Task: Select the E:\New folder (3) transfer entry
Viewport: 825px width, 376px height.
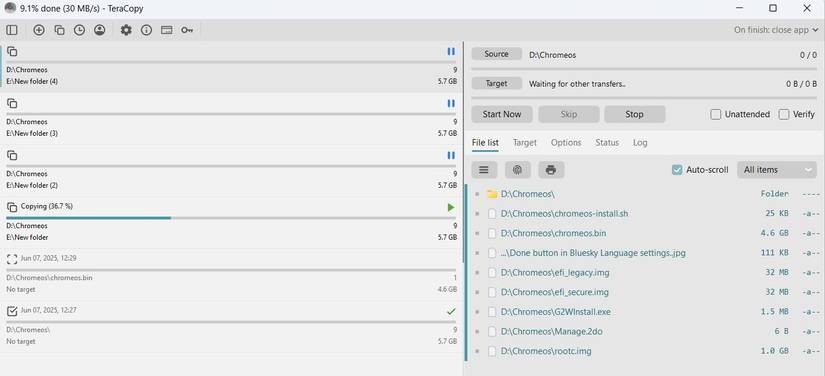Action: [232, 119]
